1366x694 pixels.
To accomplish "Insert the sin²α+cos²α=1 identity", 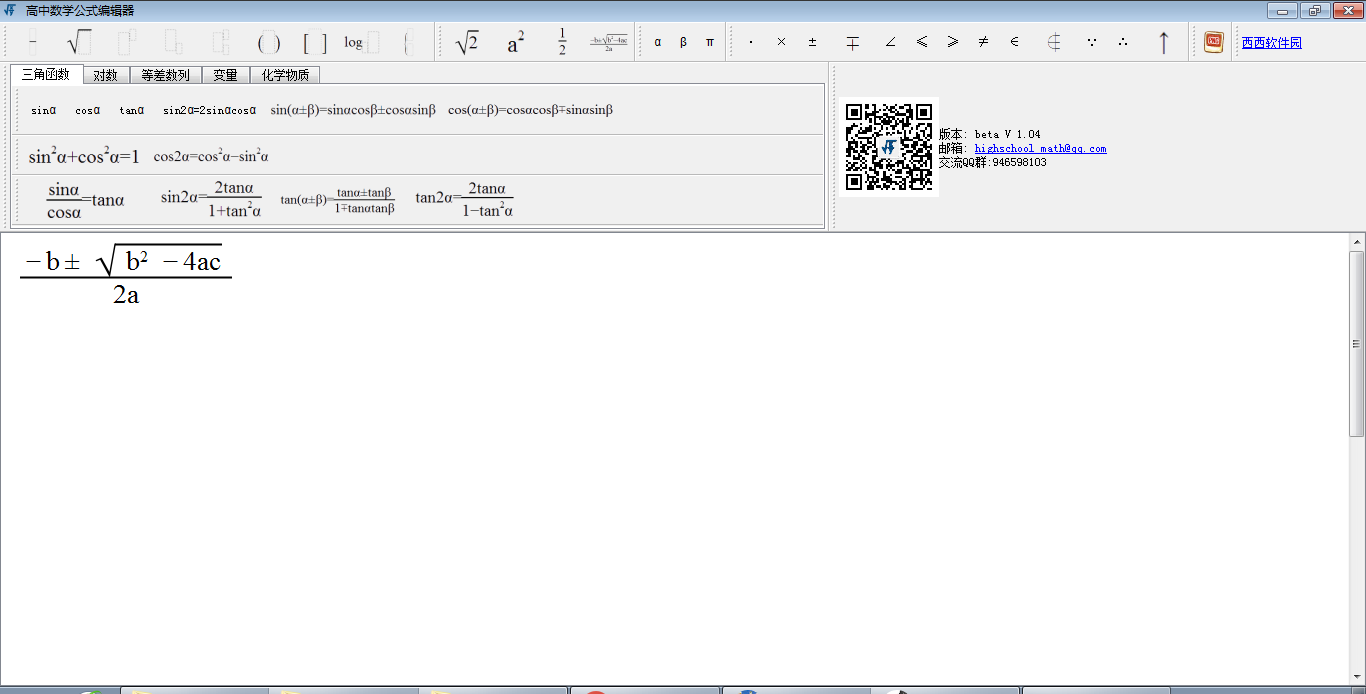I will (84, 156).
